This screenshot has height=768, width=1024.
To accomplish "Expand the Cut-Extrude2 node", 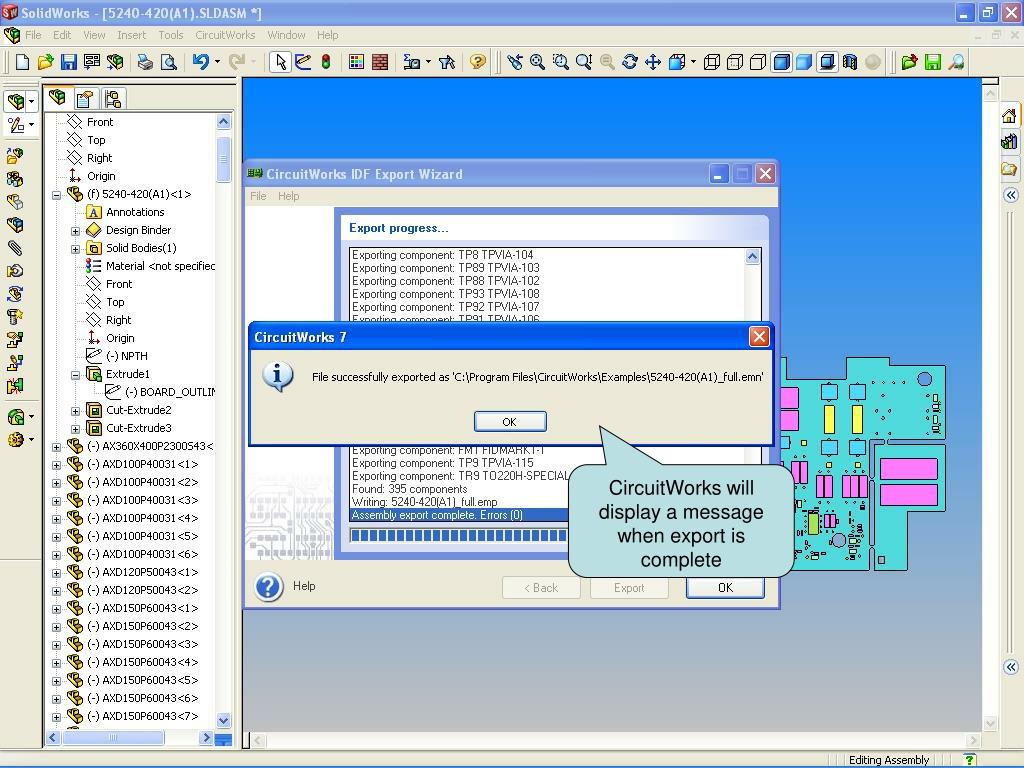I will coord(76,411).
